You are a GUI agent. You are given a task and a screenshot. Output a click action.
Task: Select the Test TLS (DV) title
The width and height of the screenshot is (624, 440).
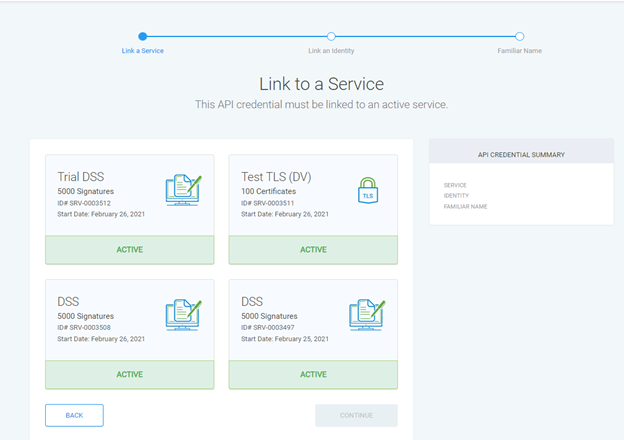point(276,177)
